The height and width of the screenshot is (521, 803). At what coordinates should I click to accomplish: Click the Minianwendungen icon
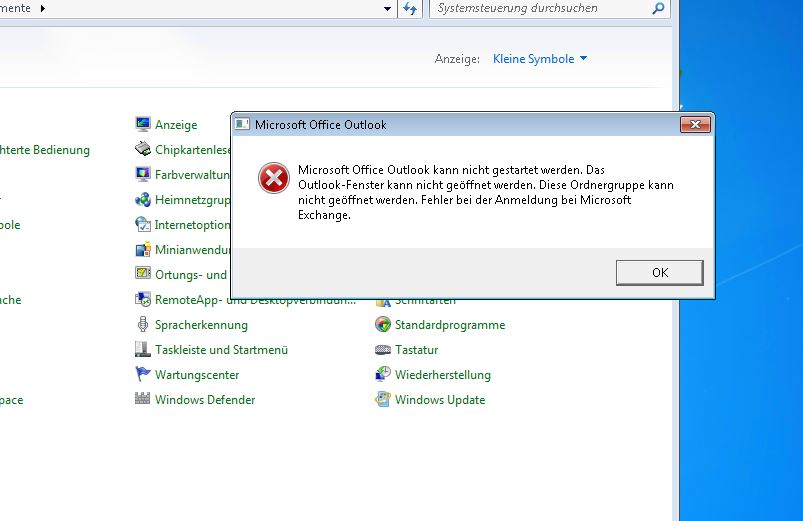(142, 249)
